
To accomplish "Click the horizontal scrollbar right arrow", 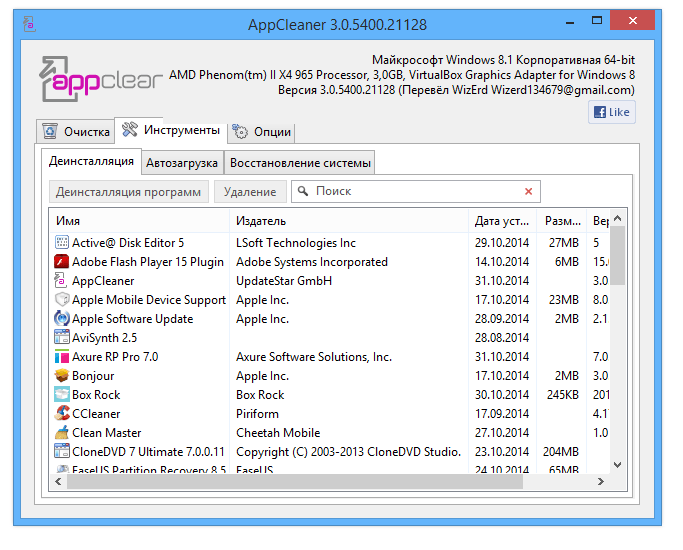I will [601, 482].
